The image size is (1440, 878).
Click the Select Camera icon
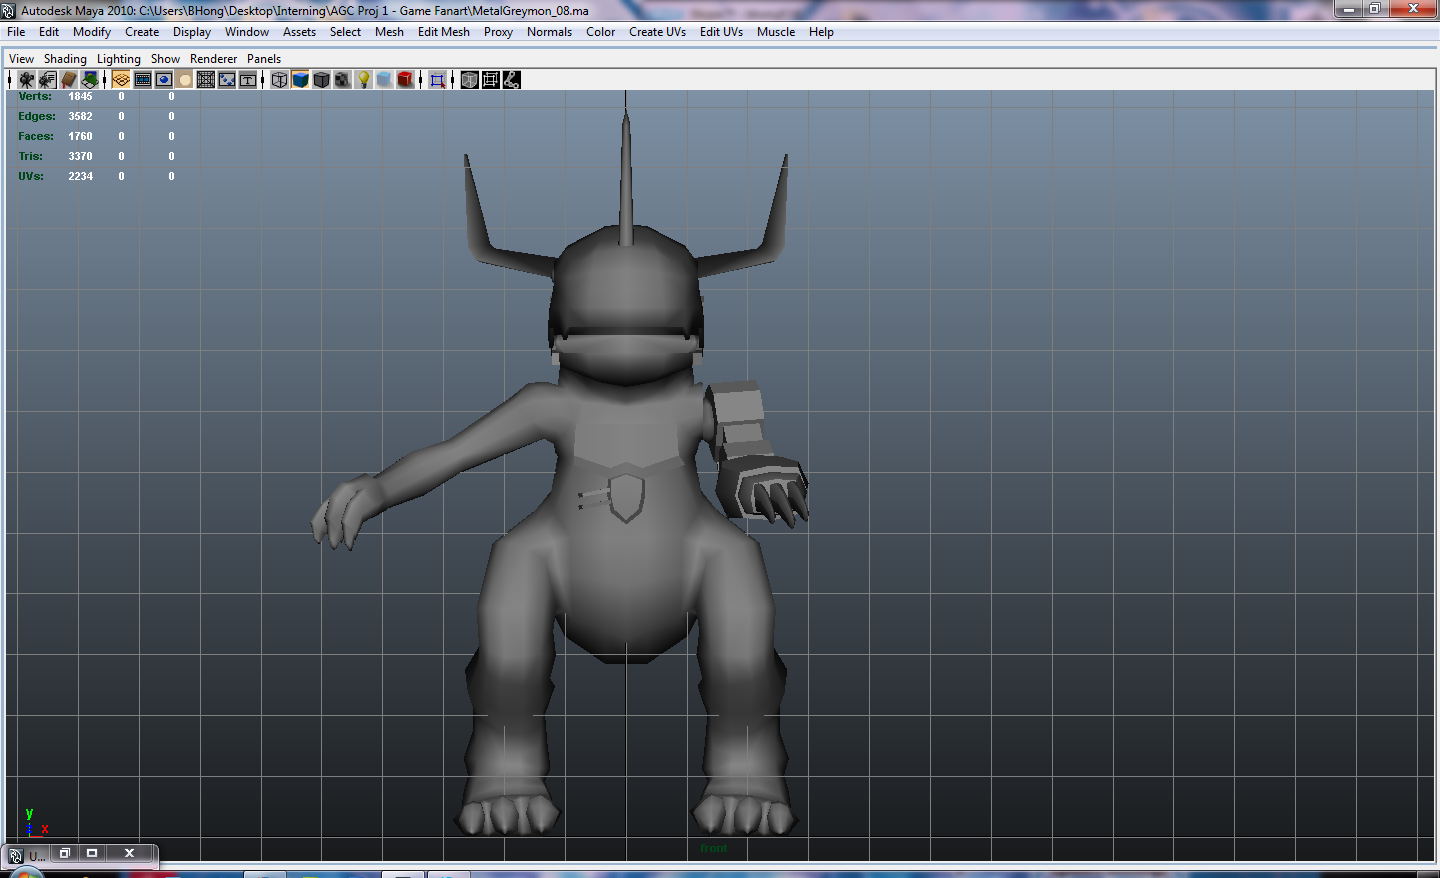[x=27, y=80]
